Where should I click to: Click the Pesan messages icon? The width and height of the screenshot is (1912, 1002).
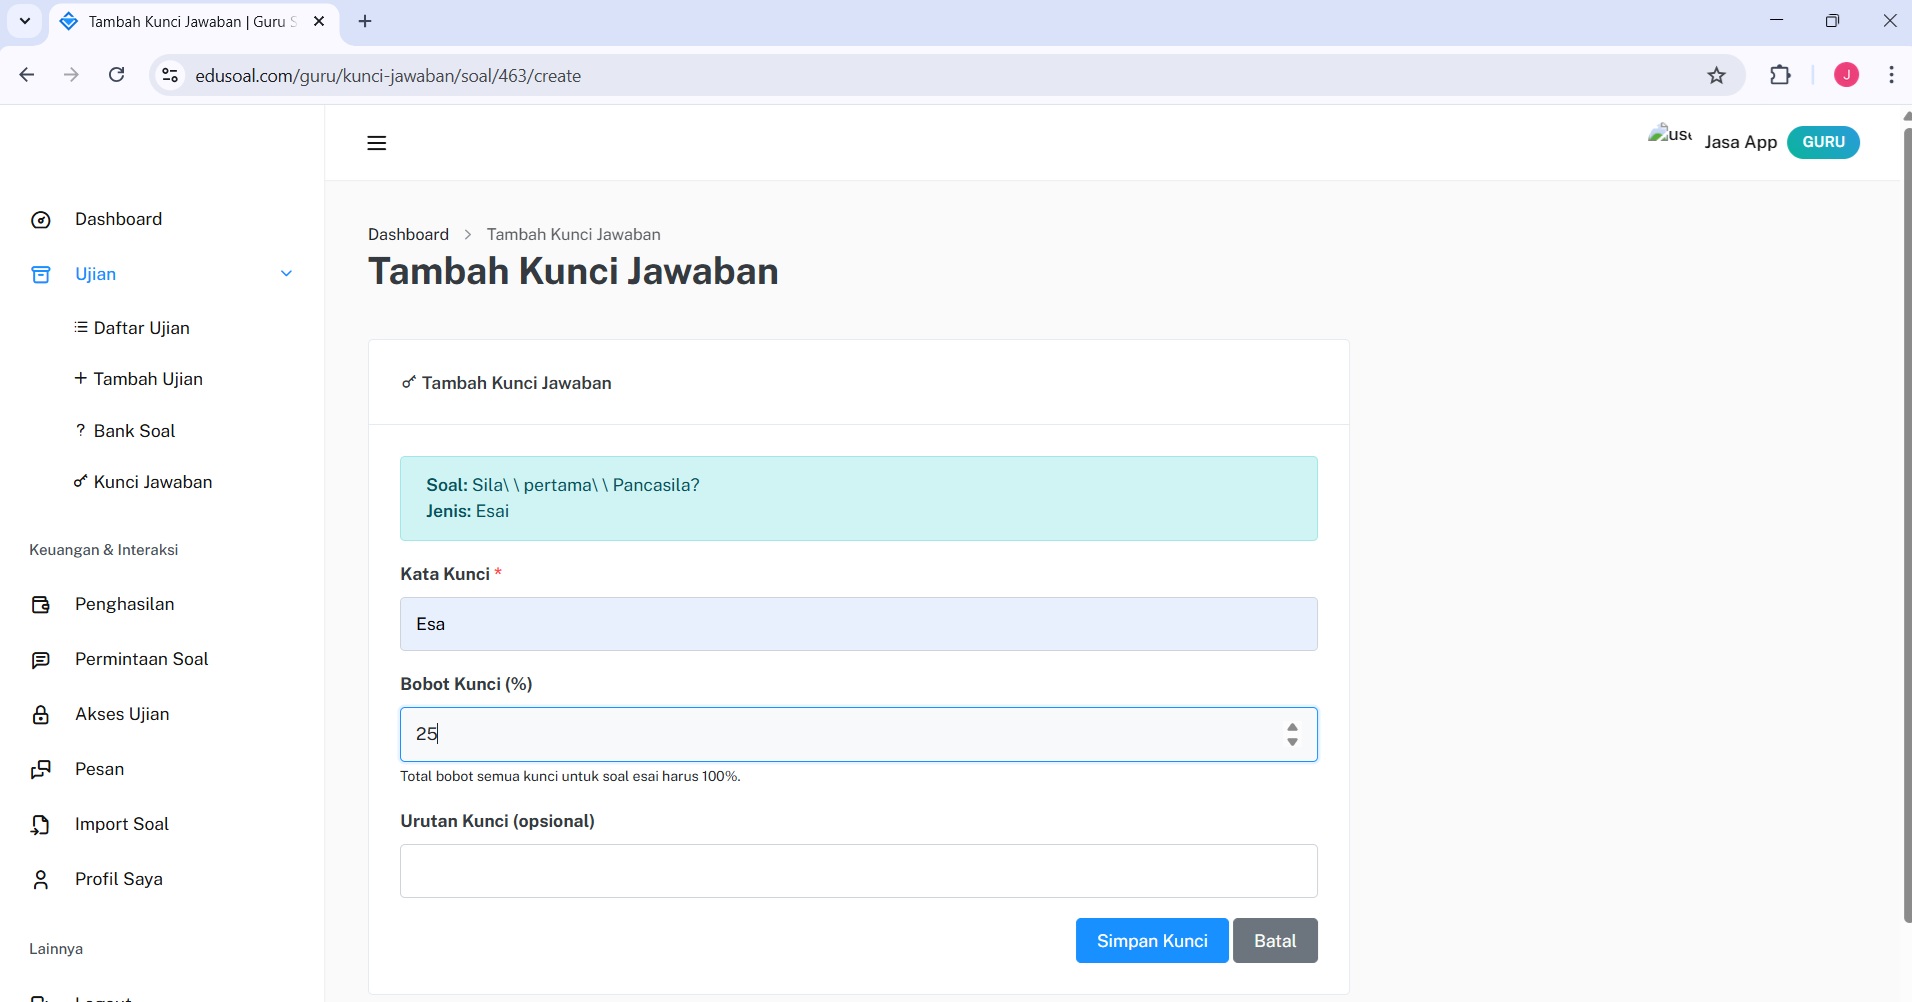[x=41, y=770]
